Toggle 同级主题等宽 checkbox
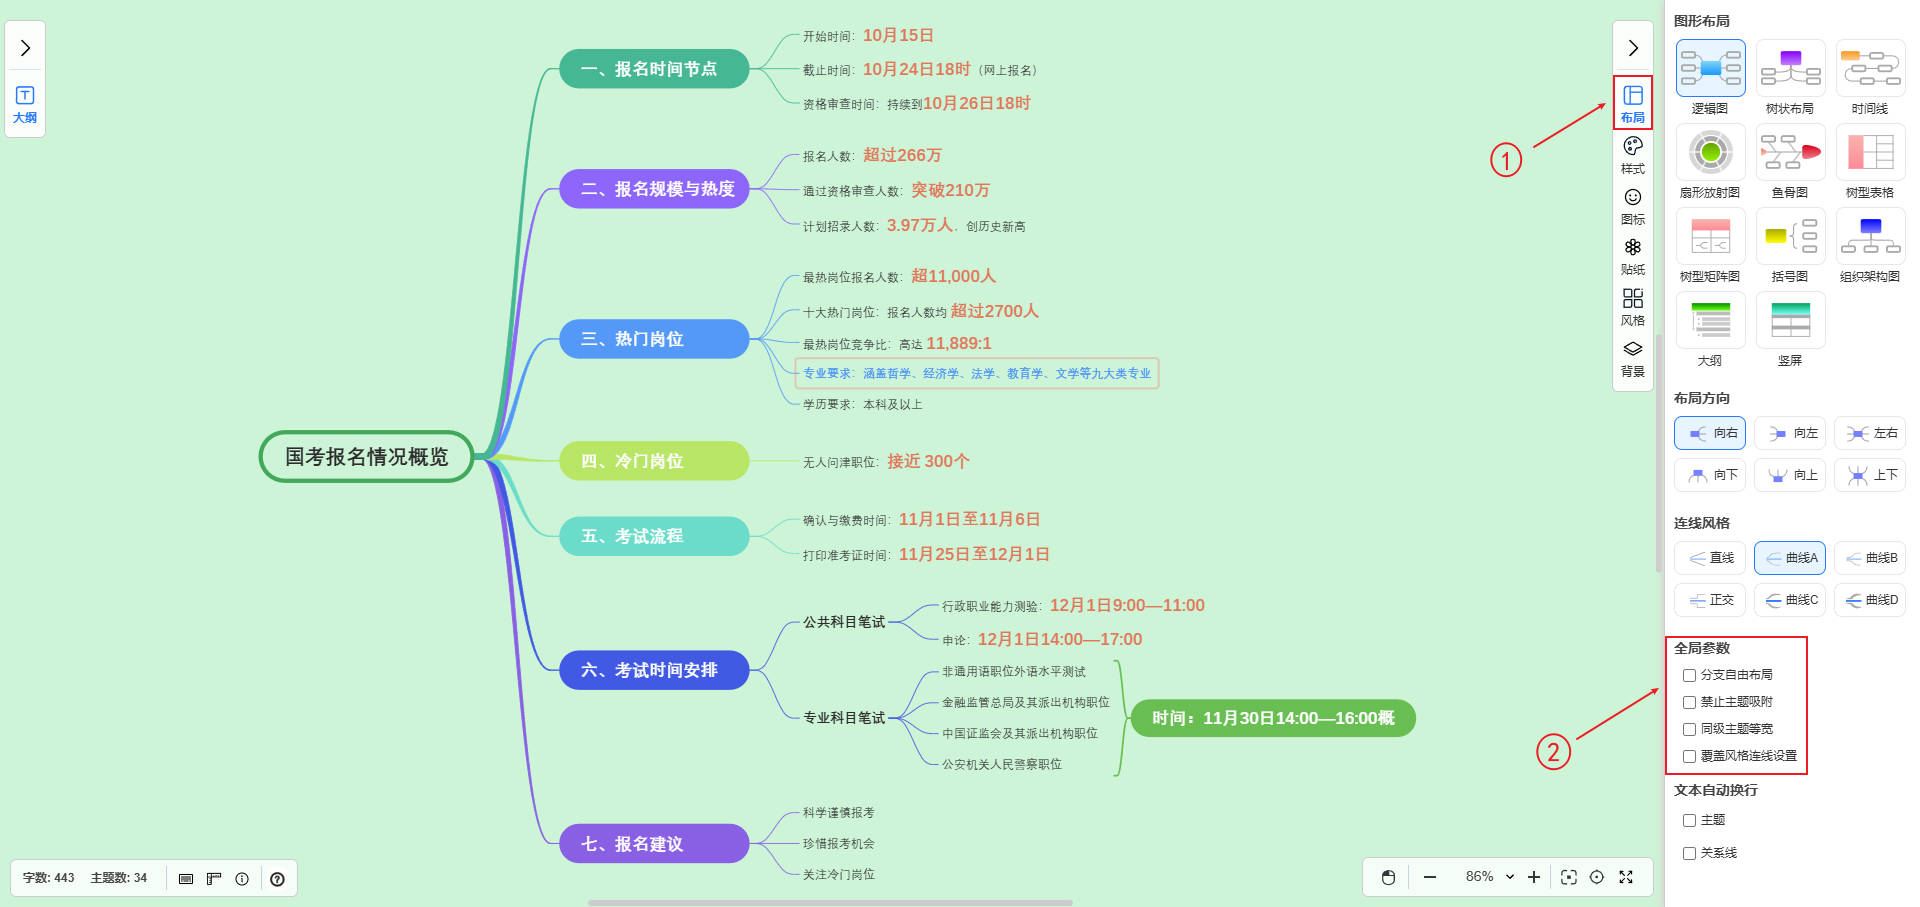1920x907 pixels. 1689,730
